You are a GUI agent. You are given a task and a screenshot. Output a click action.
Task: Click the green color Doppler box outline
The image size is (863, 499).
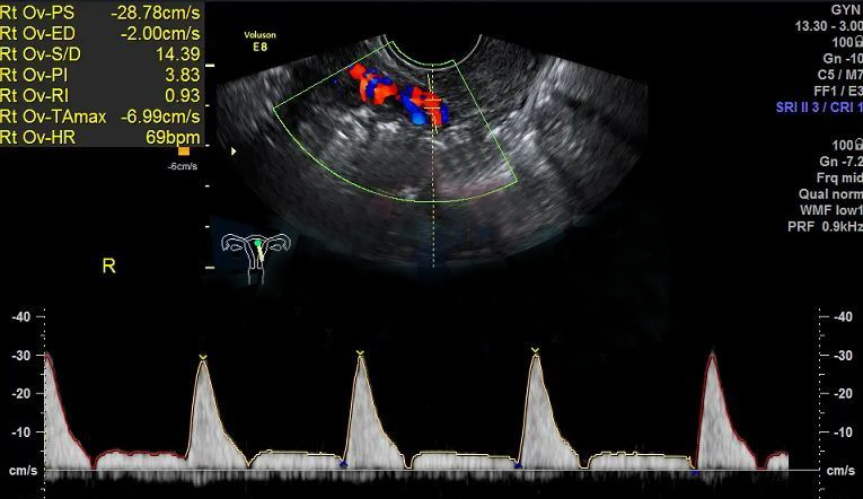tap(395, 121)
